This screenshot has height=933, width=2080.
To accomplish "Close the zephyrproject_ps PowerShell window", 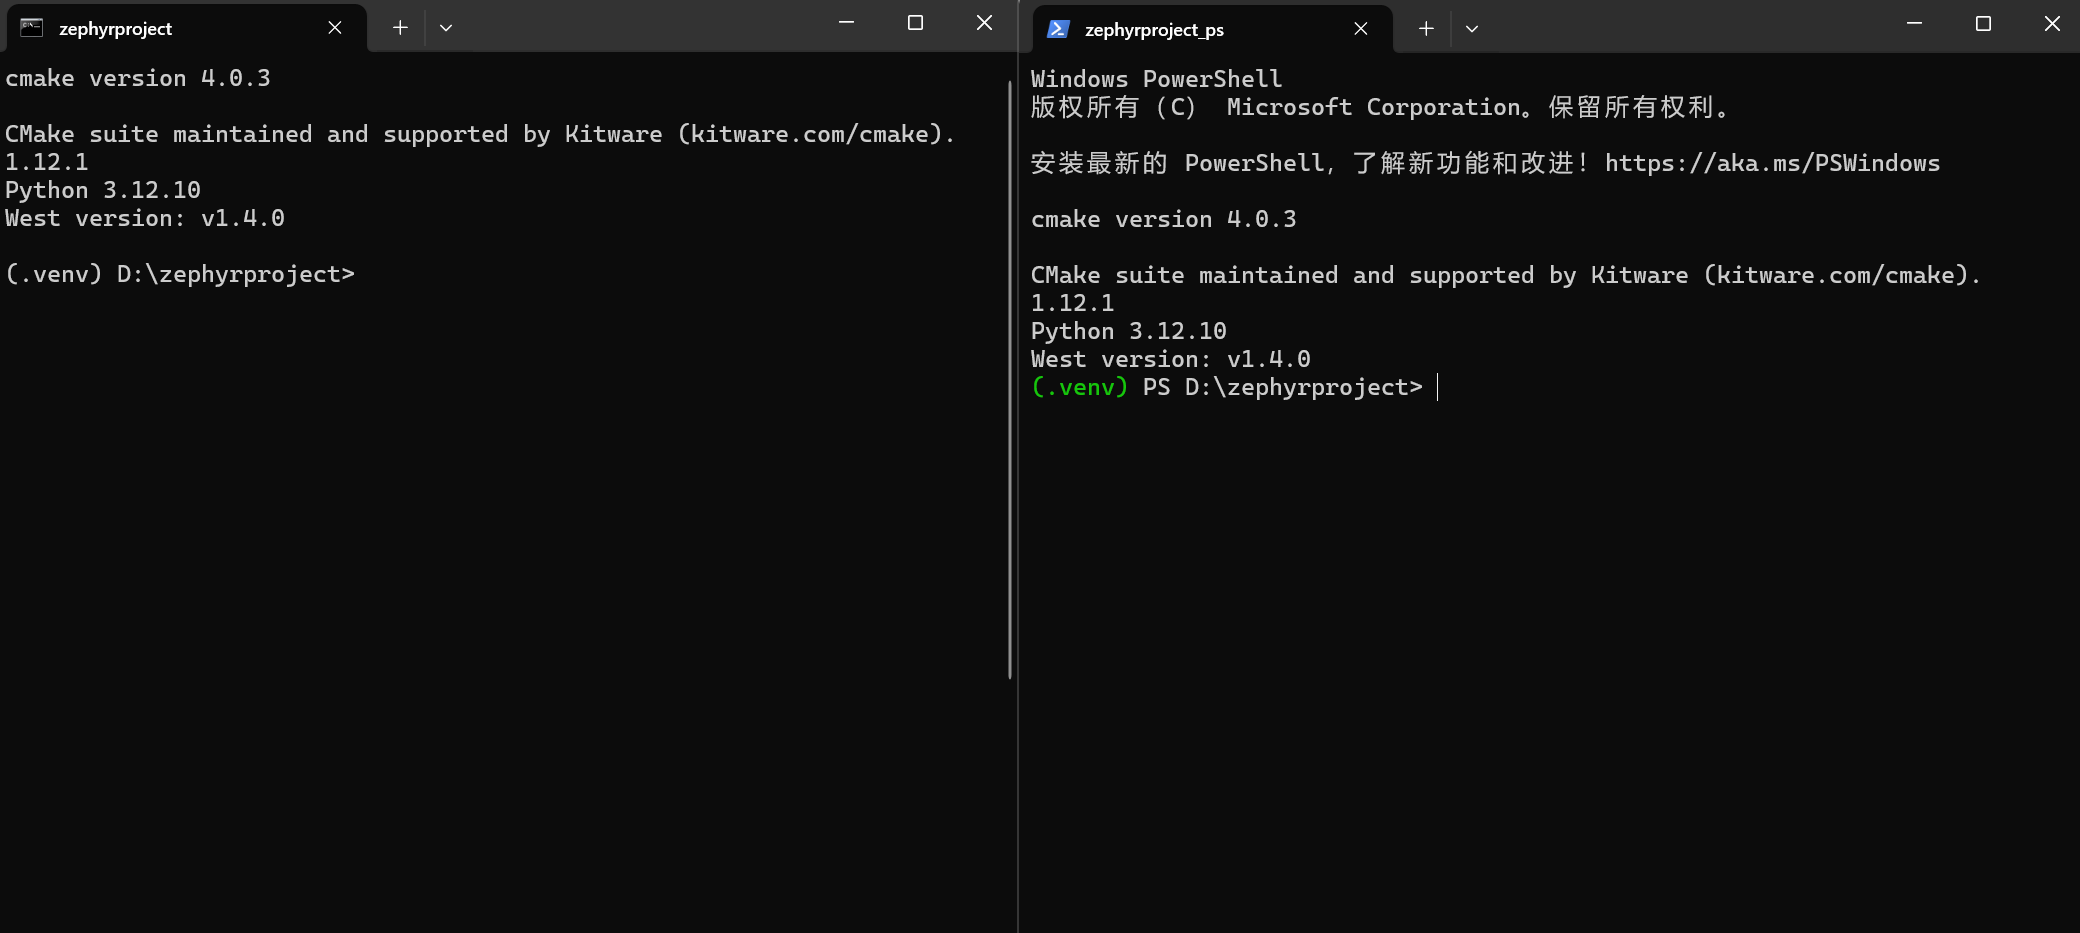I will pyautogui.click(x=2052, y=24).
